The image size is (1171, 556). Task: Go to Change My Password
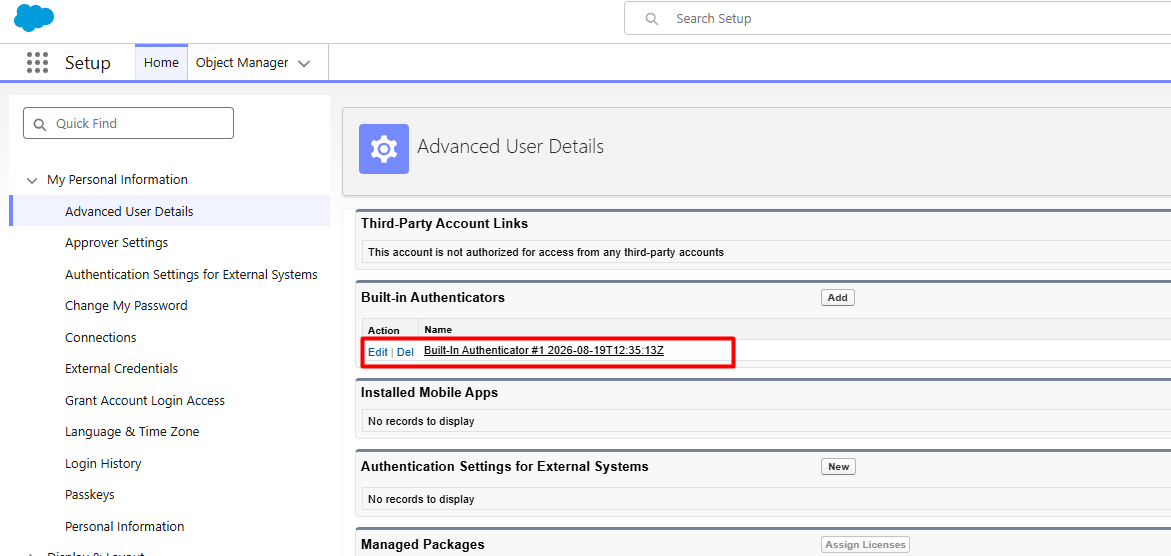click(126, 306)
